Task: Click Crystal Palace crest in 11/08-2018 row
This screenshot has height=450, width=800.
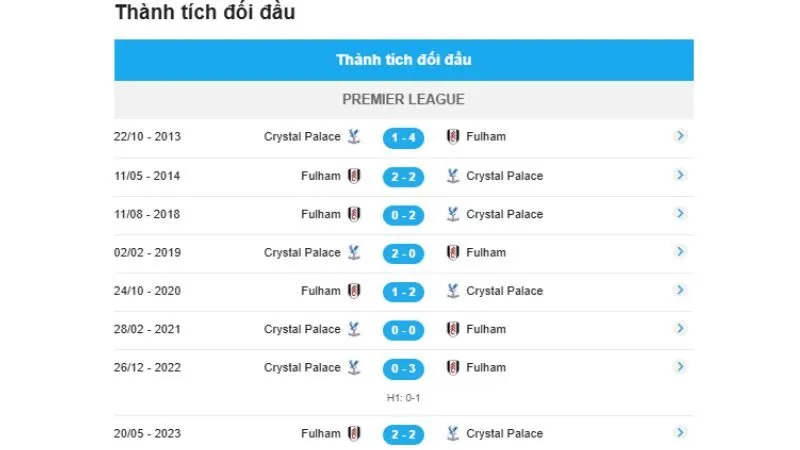Action: tap(454, 214)
